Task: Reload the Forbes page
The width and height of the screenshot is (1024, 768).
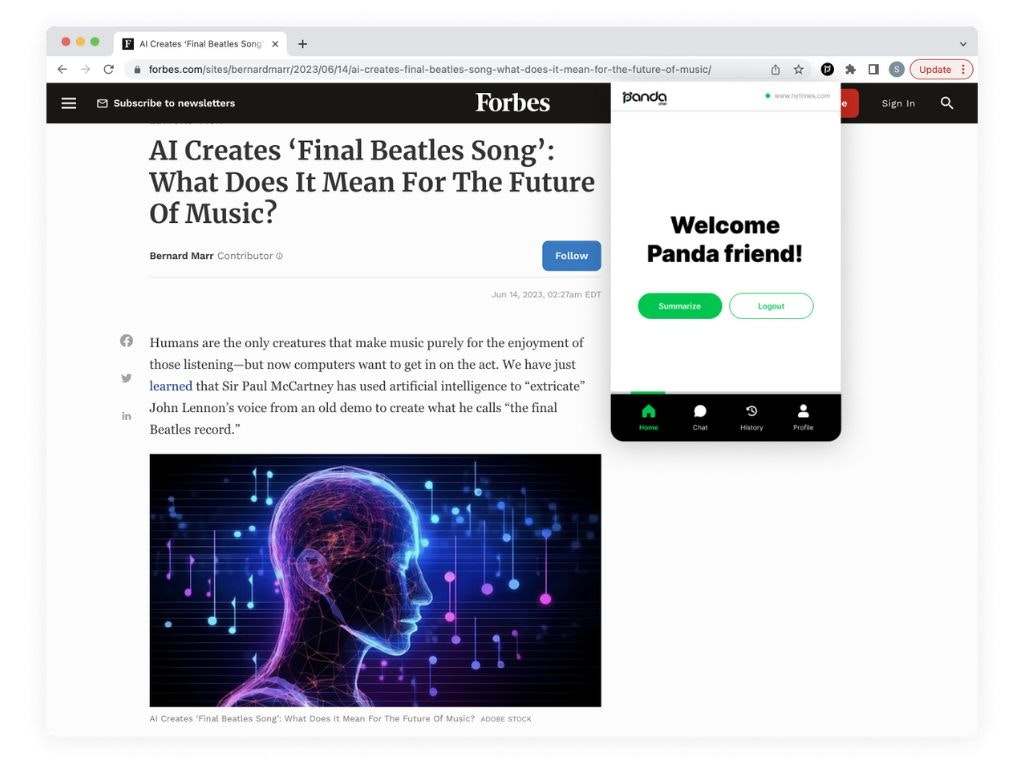Action: pos(108,69)
